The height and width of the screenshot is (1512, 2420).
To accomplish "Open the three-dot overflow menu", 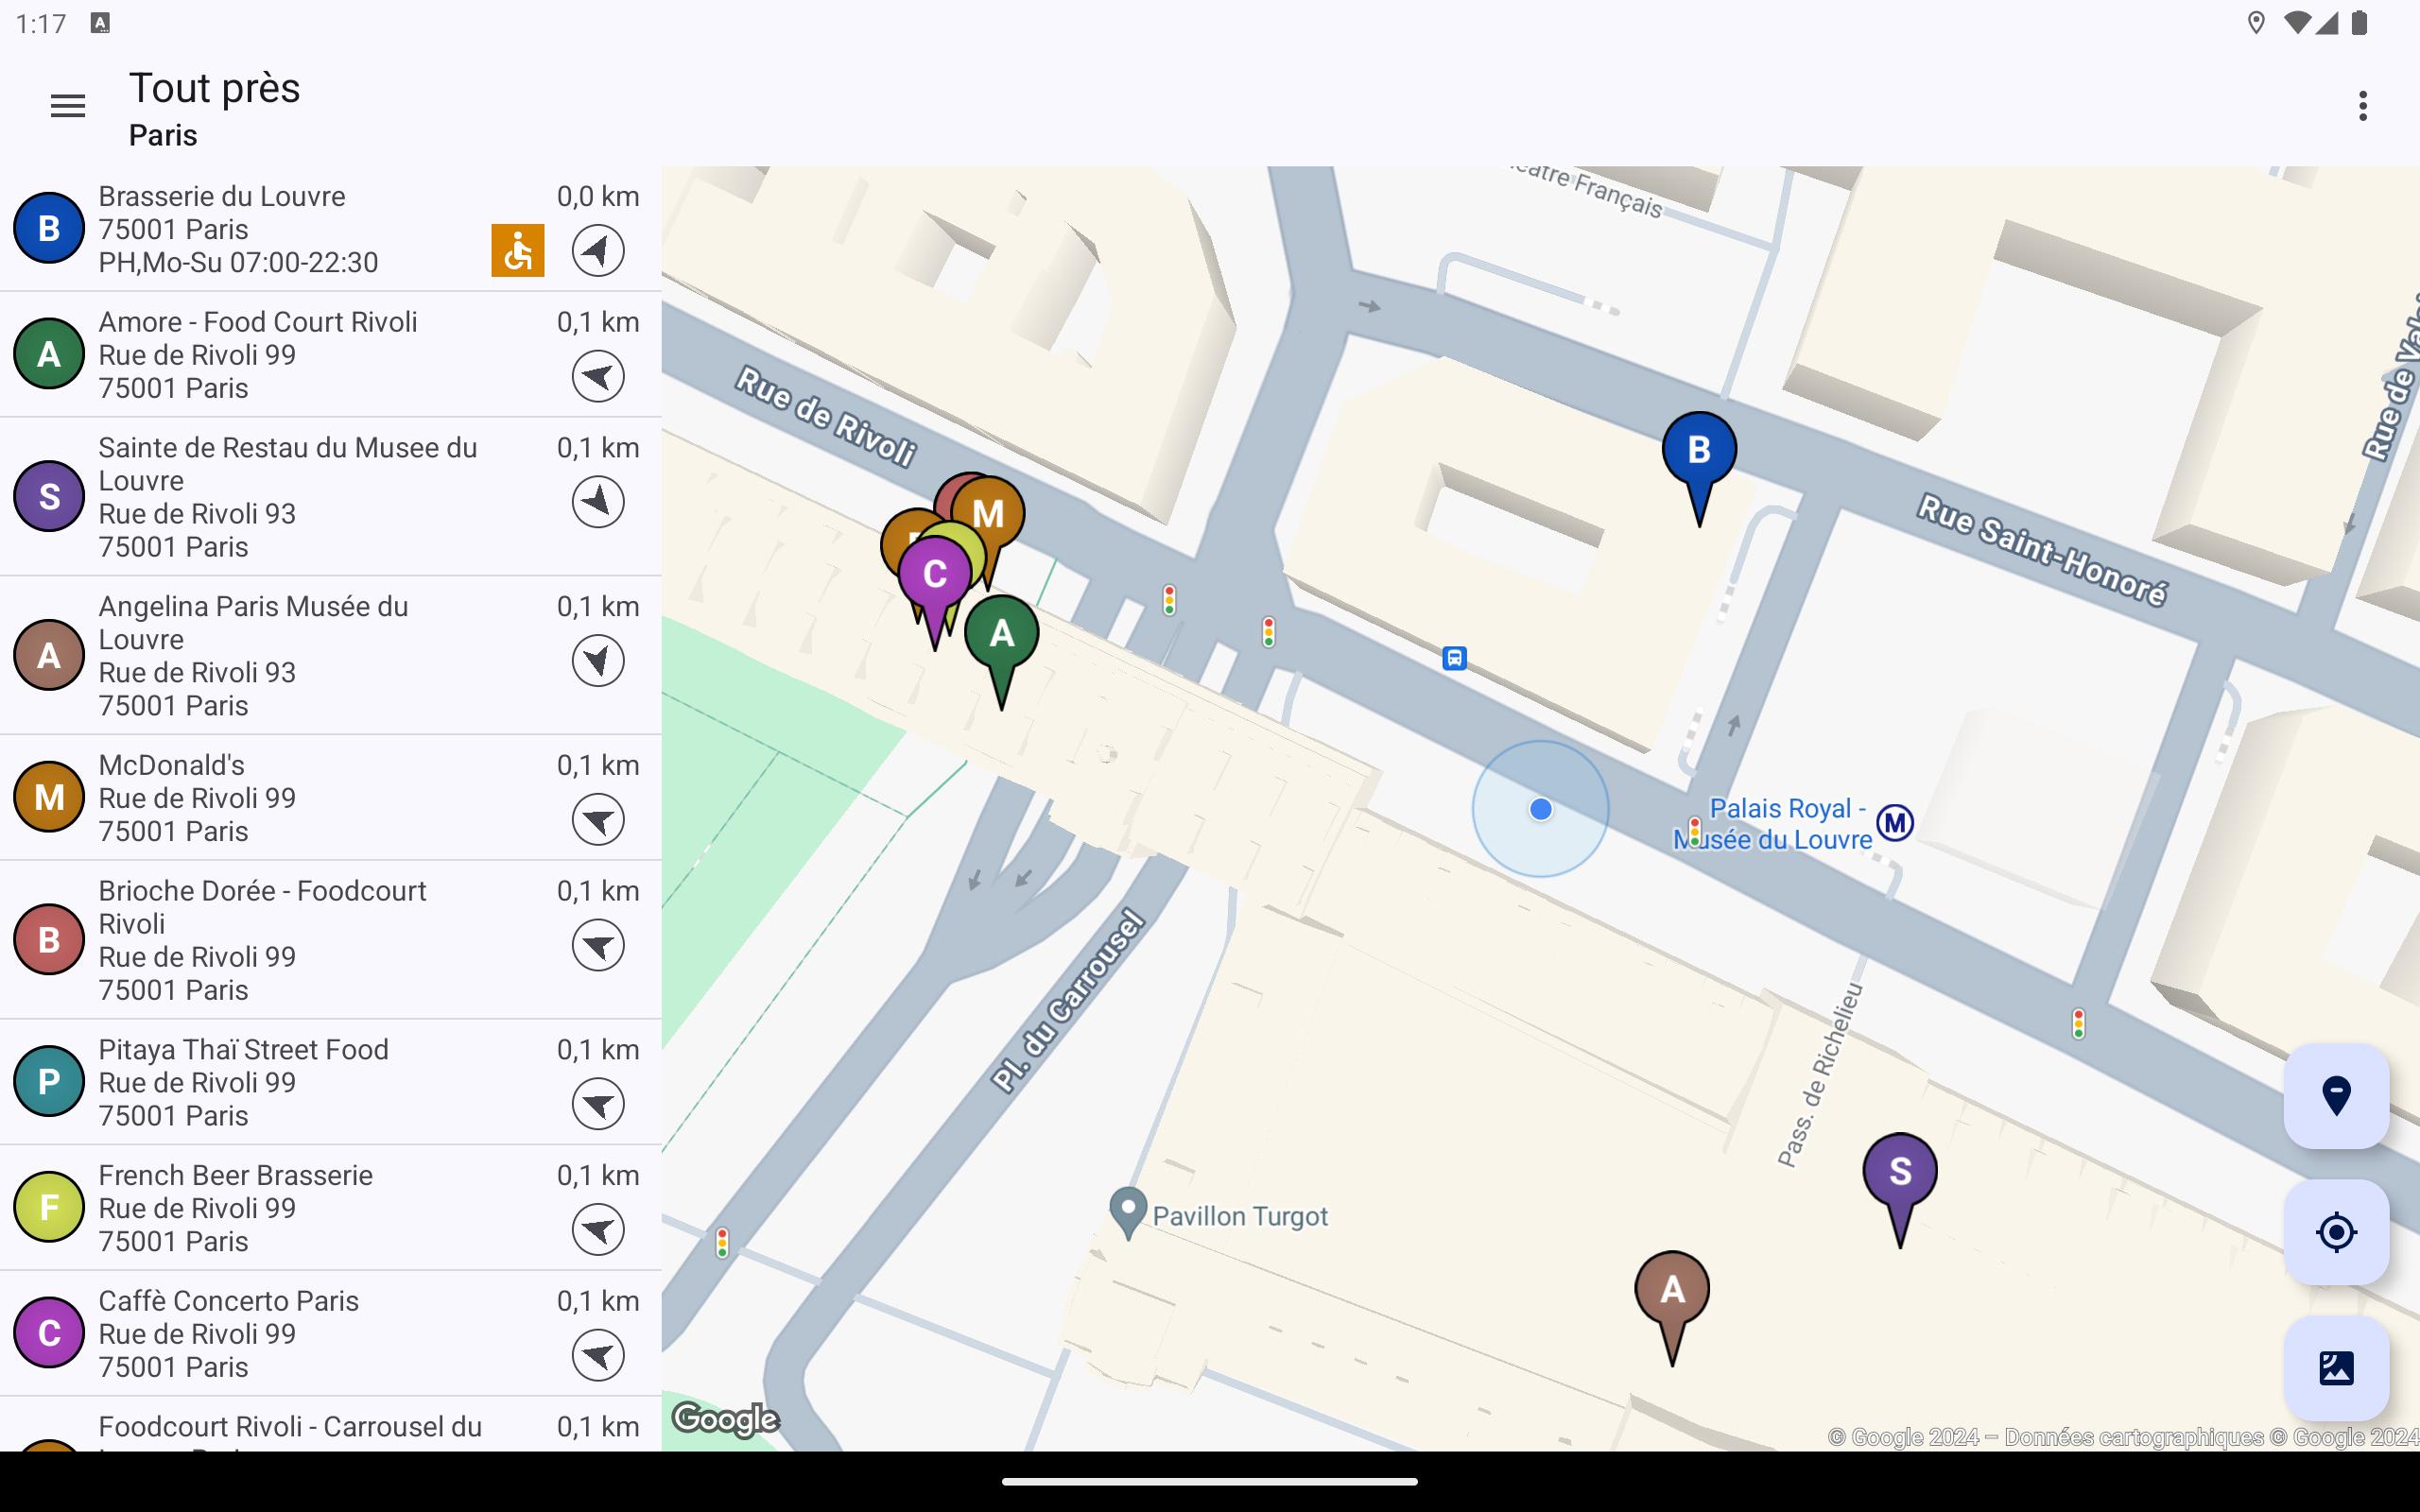I will click(2363, 106).
